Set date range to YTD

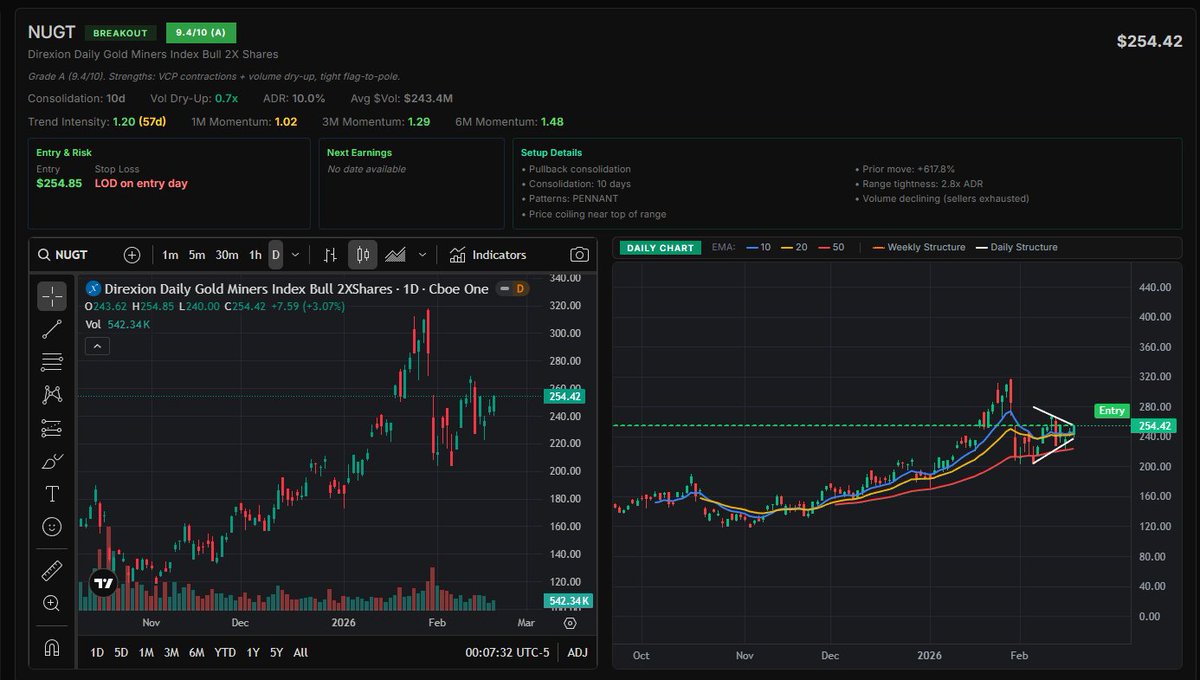[225, 652]
